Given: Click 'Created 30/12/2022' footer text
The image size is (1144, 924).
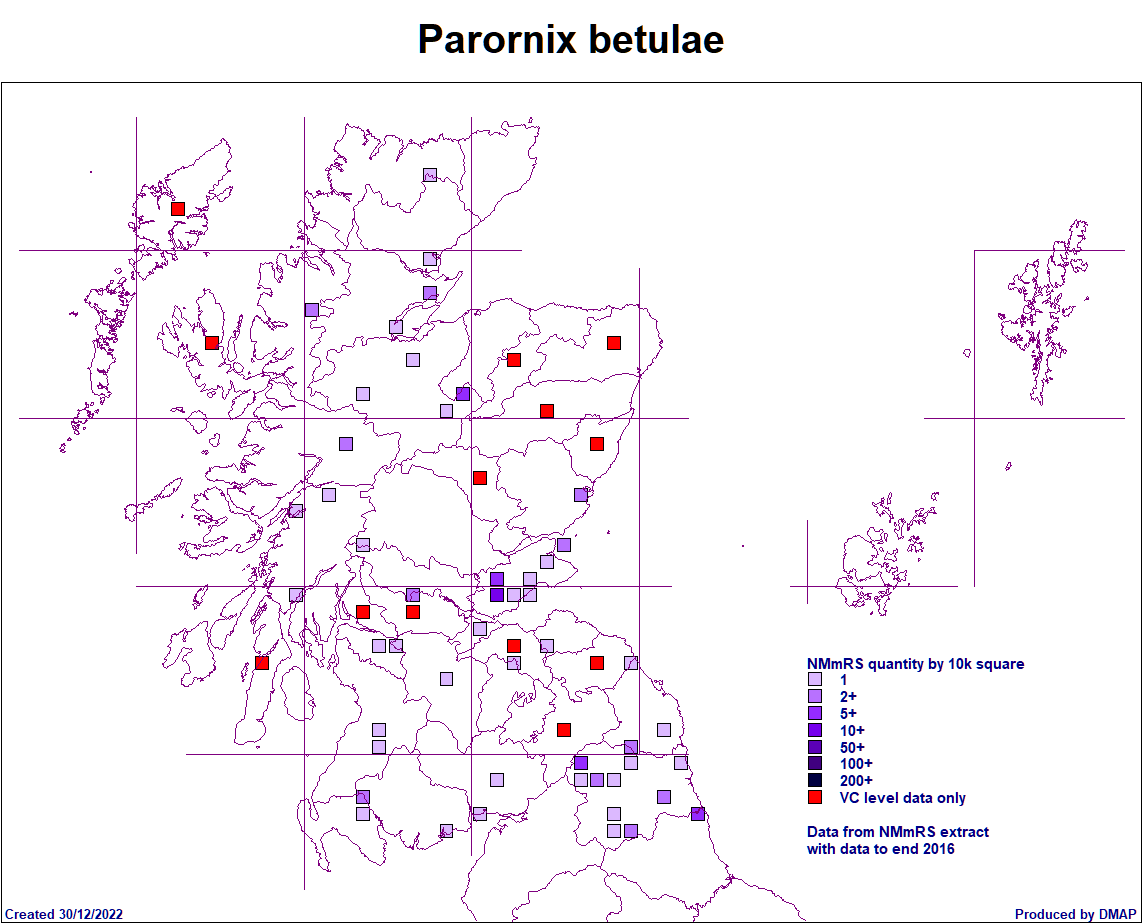Looking at the screenshot, I should 64,915.
